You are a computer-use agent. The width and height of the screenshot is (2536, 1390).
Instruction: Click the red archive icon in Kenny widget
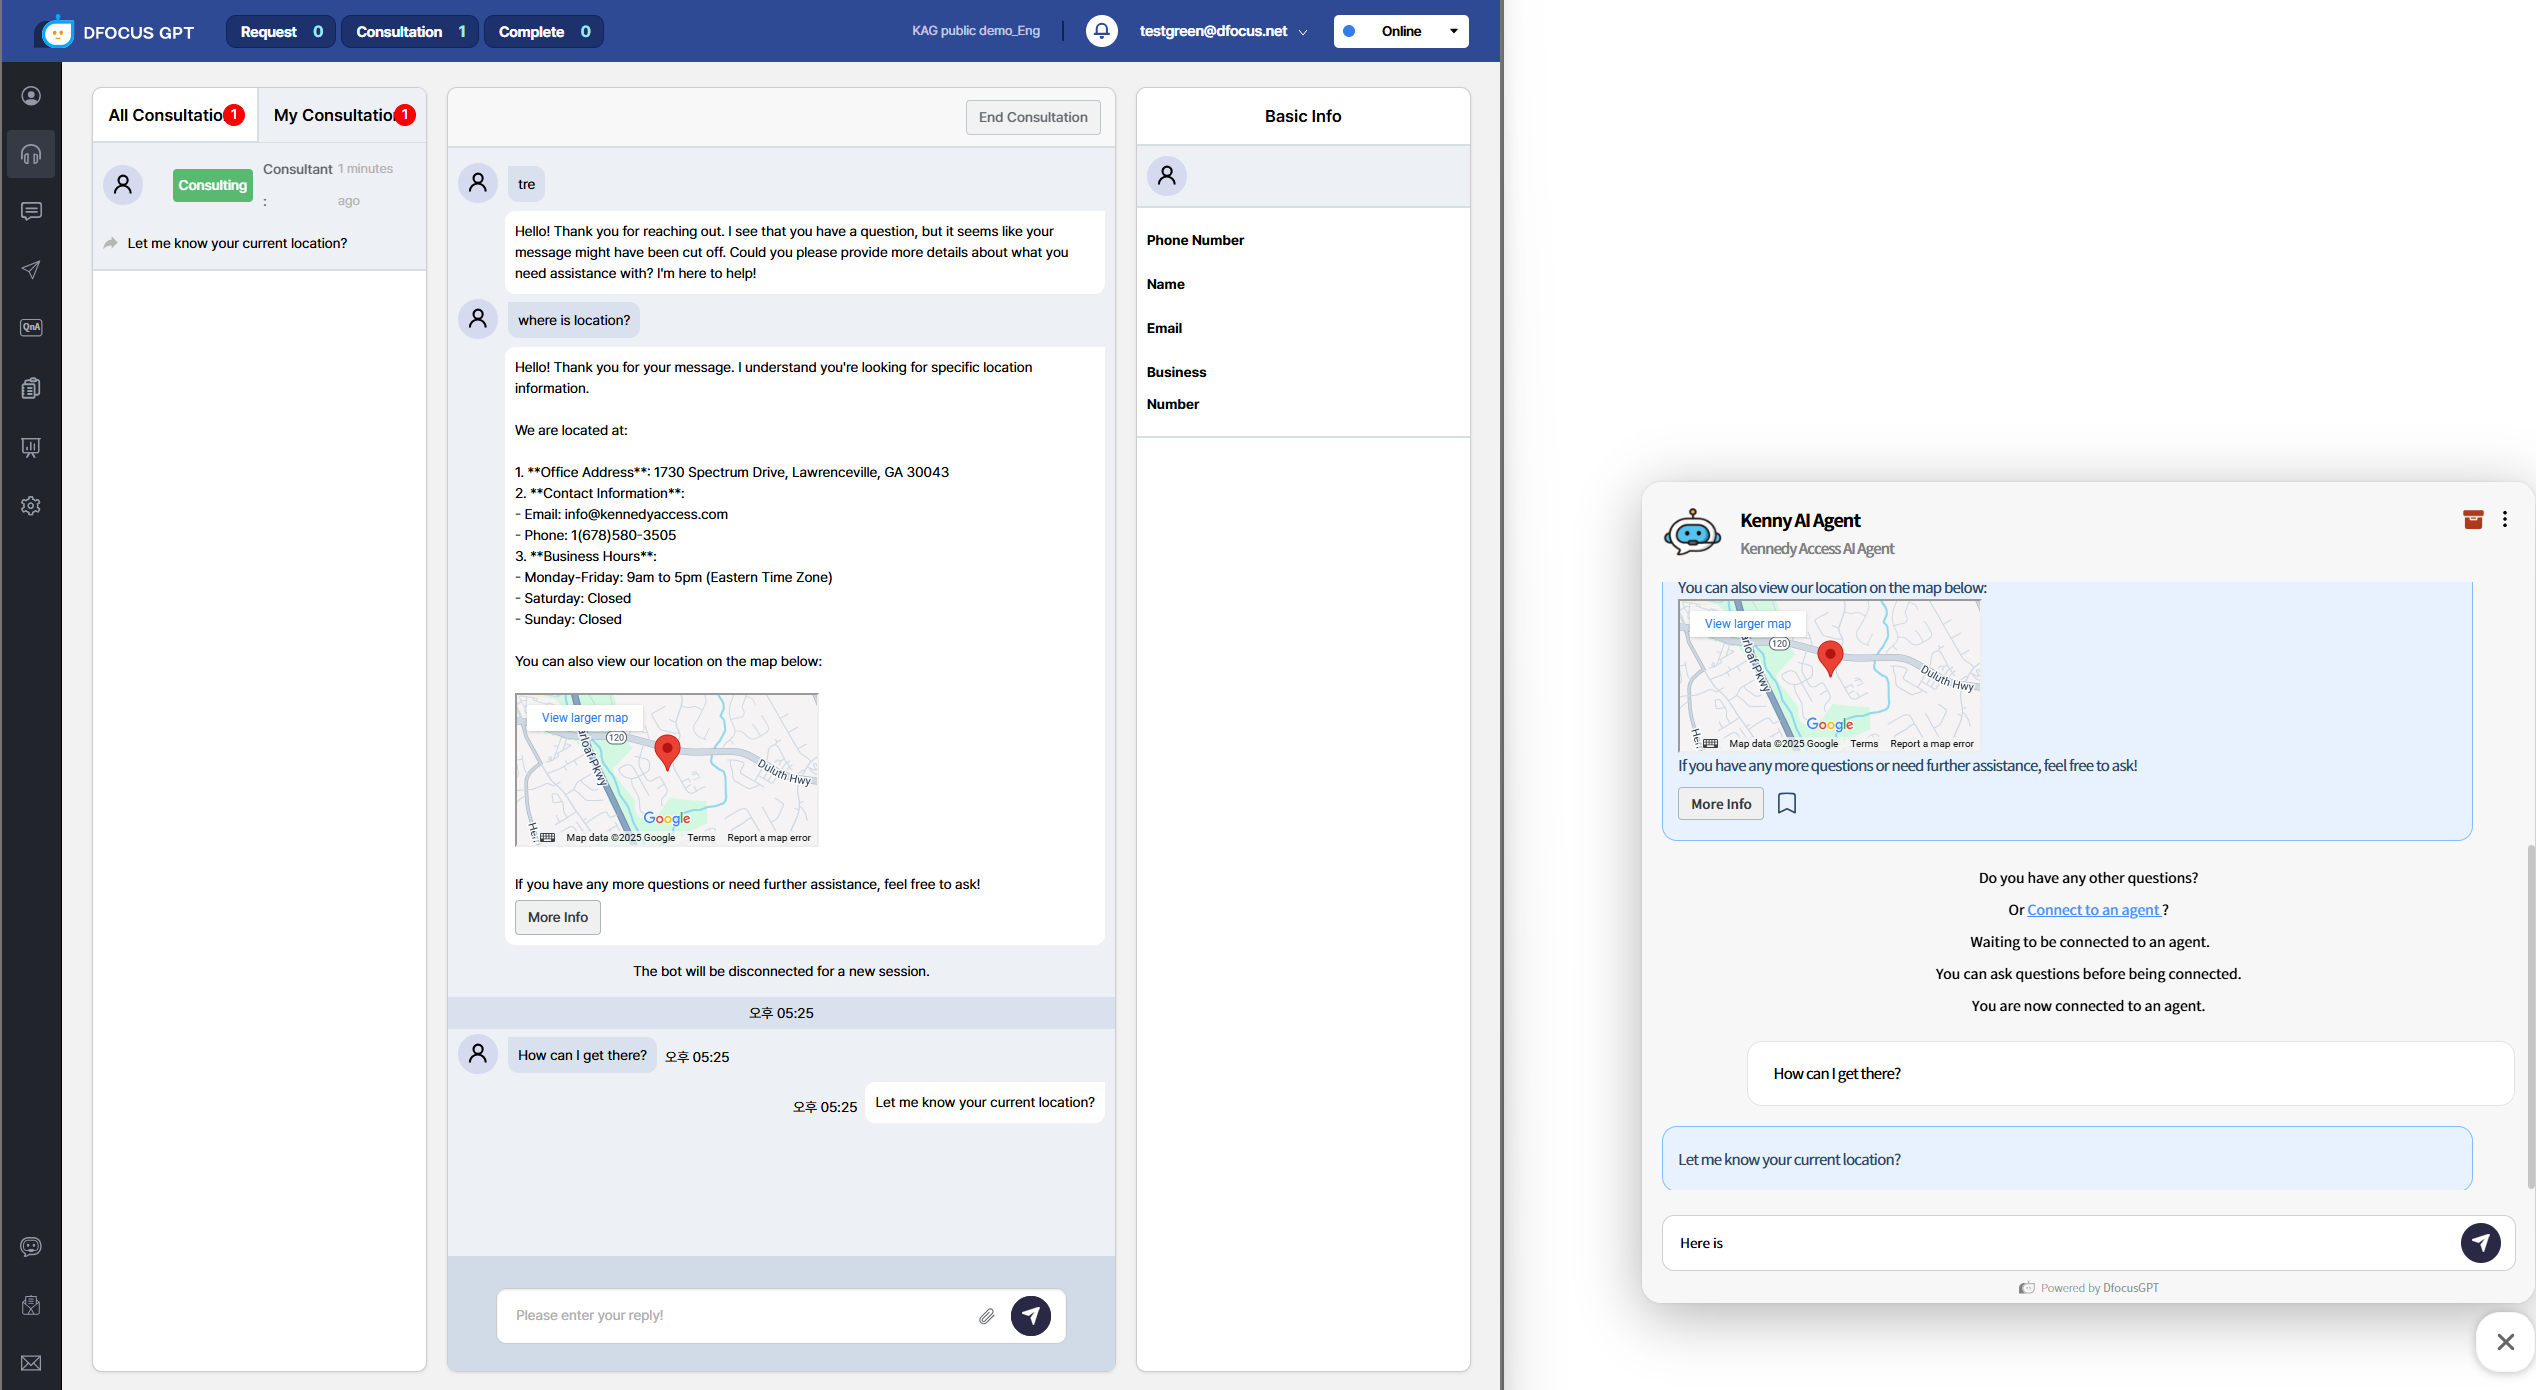pos(2473,519)
